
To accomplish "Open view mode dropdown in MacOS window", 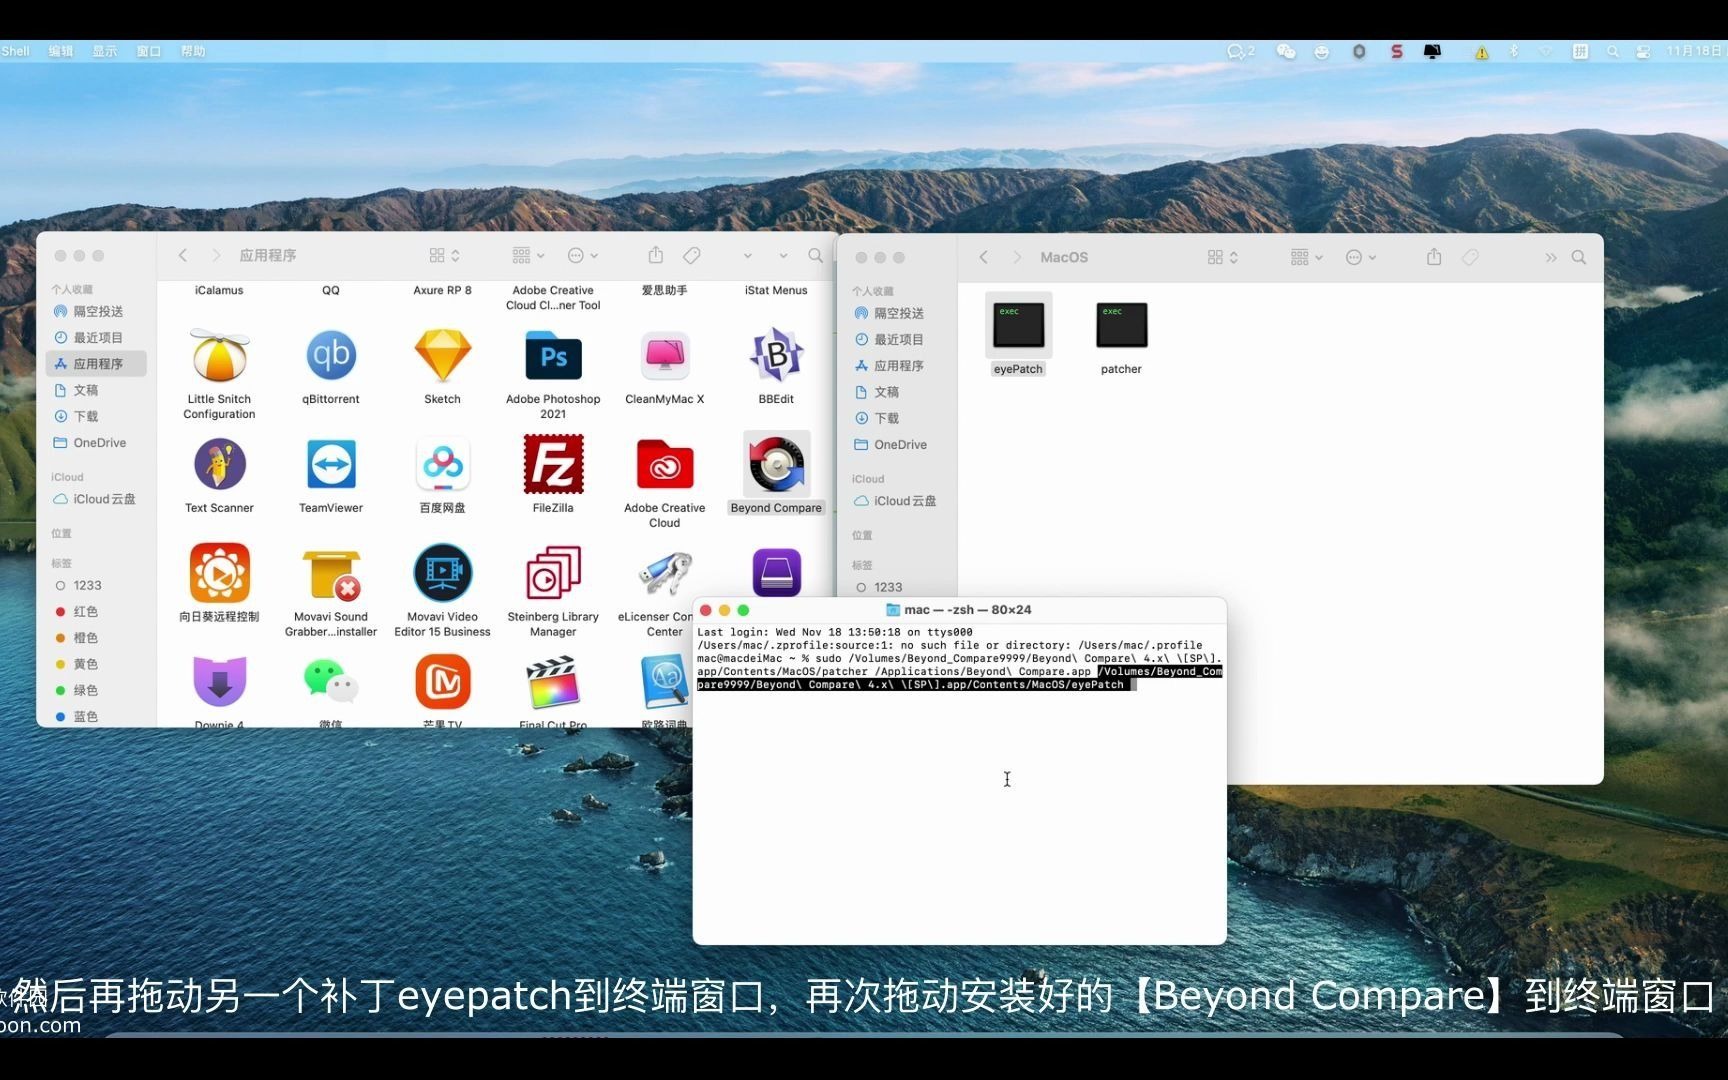I will 1222,257.
